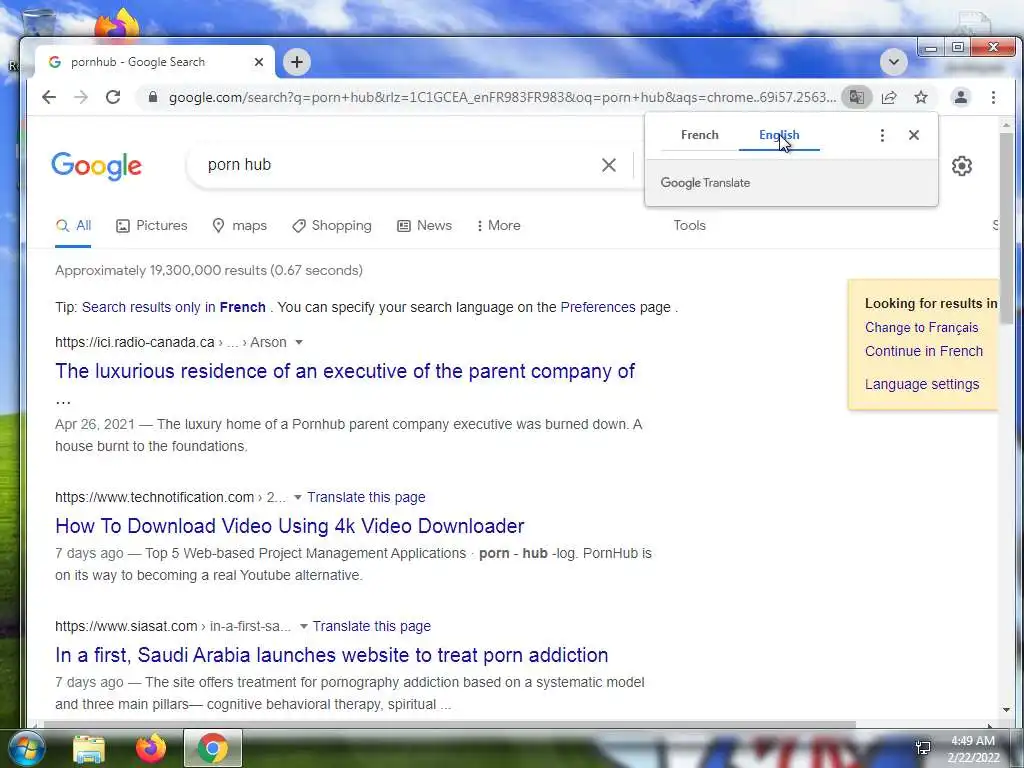1024x768 pixels.
Task: Open the Shopping results tab
Action: tap(332, 226)
